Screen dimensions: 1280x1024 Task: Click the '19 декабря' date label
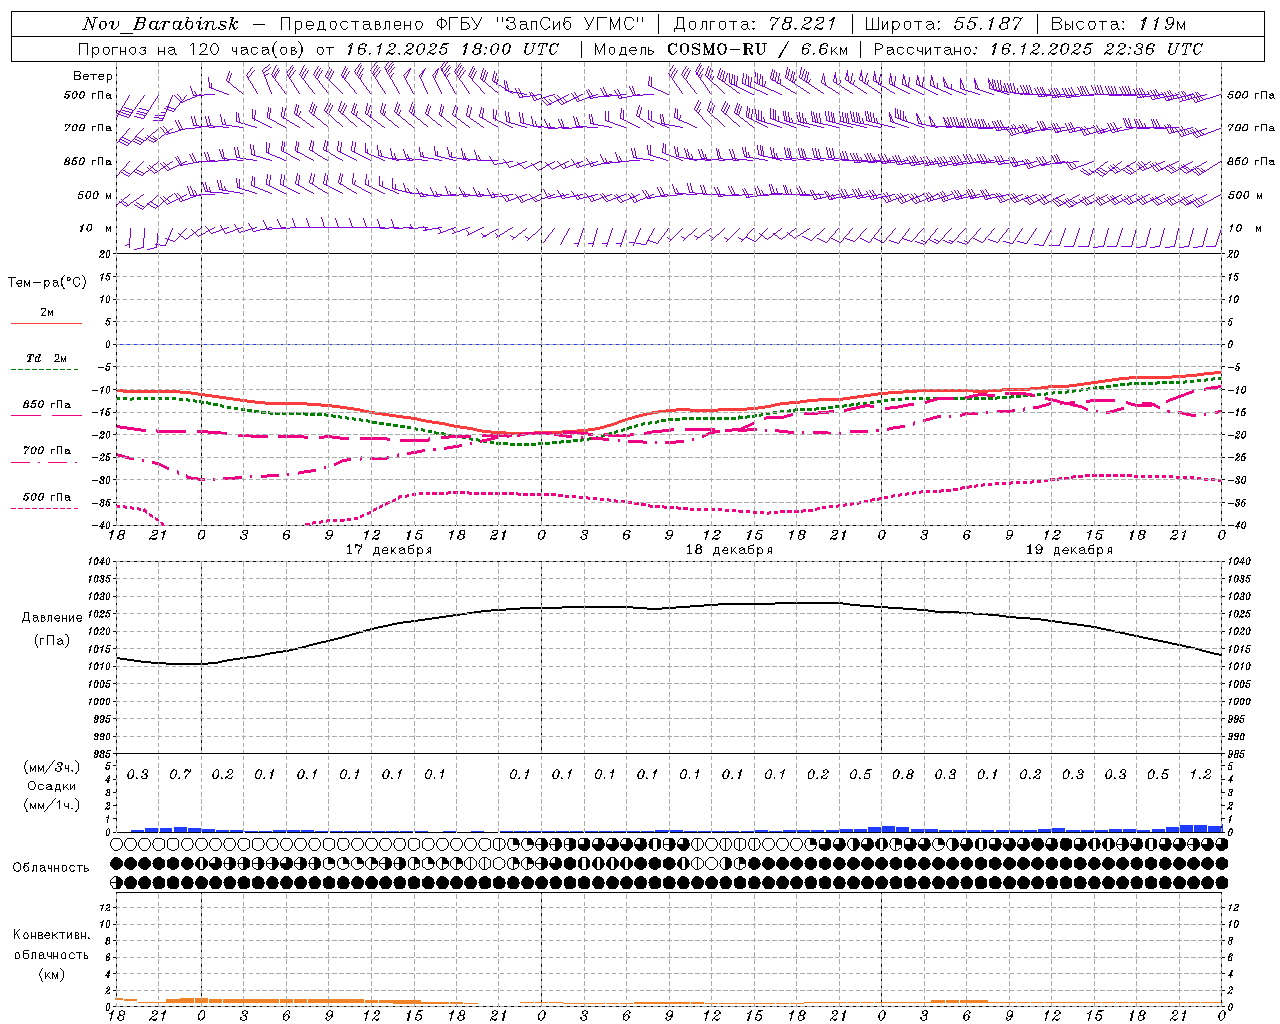[1069, 550]
